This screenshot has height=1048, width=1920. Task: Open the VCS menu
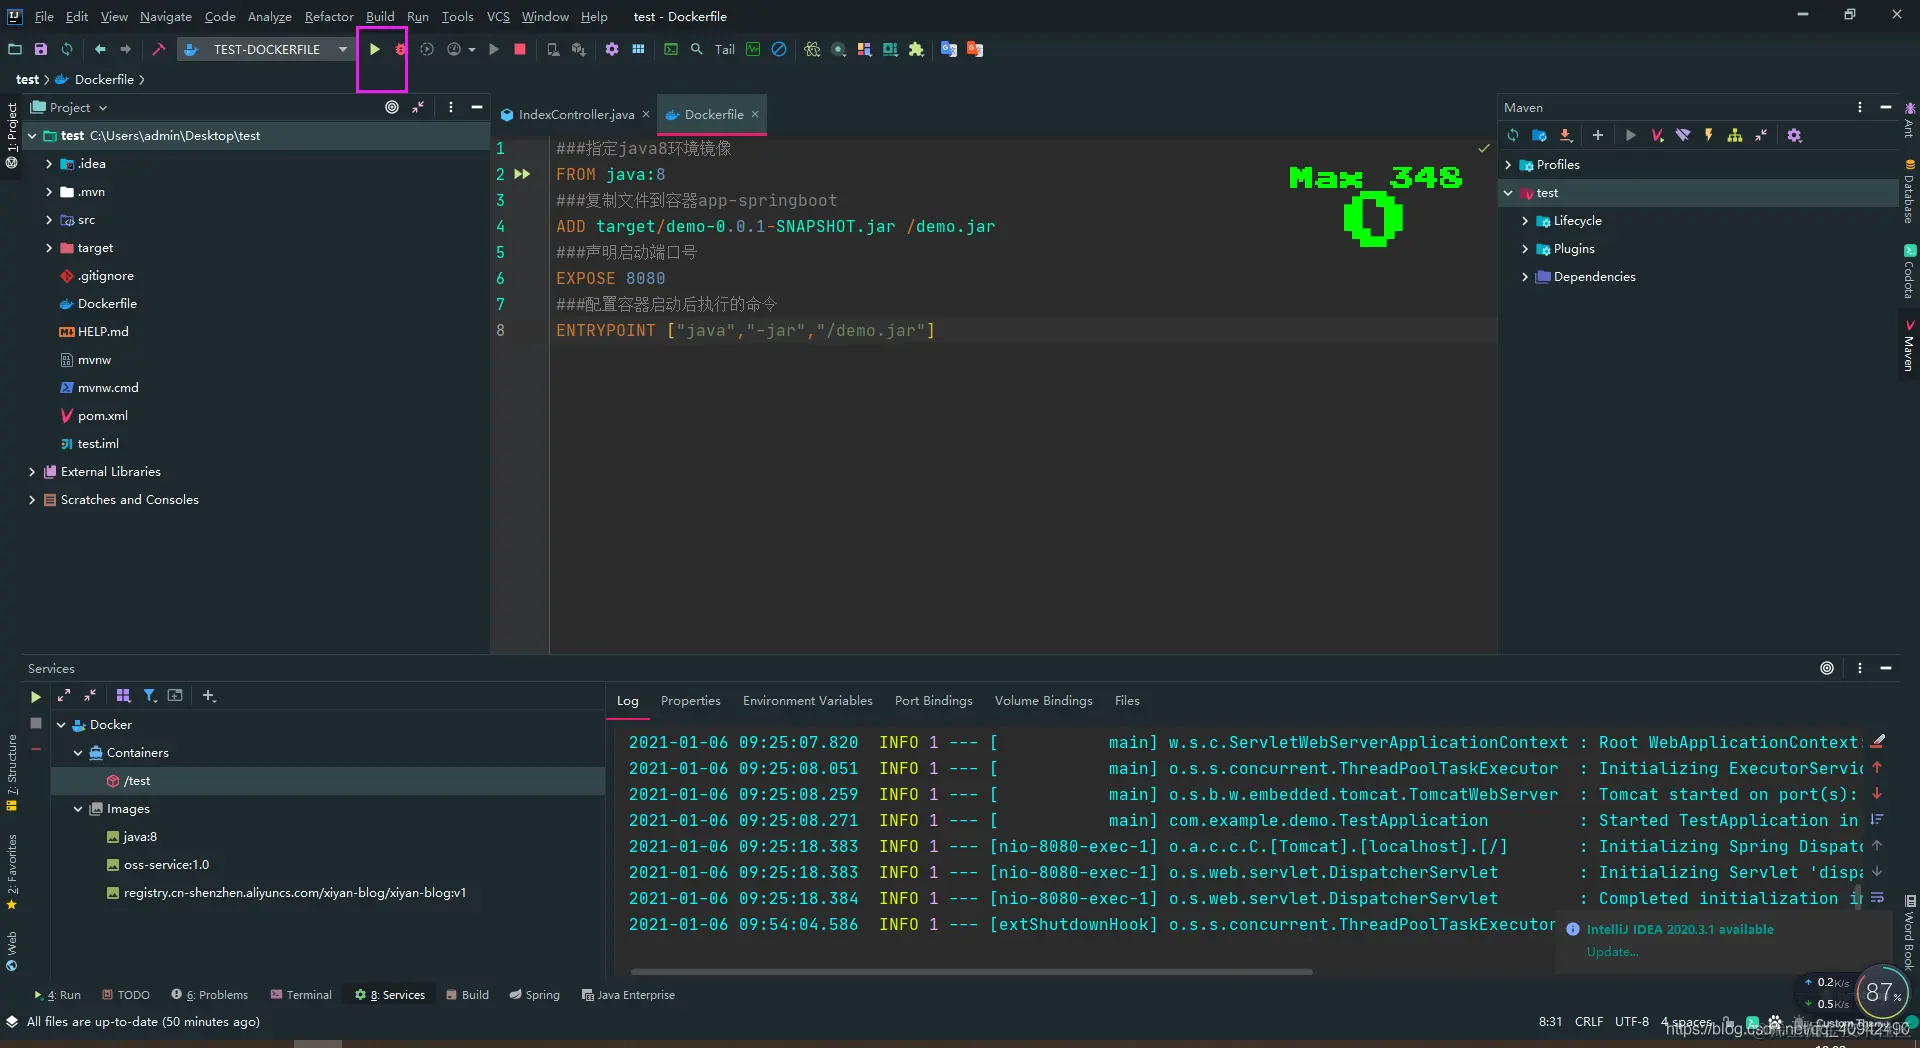coord(498,16)
